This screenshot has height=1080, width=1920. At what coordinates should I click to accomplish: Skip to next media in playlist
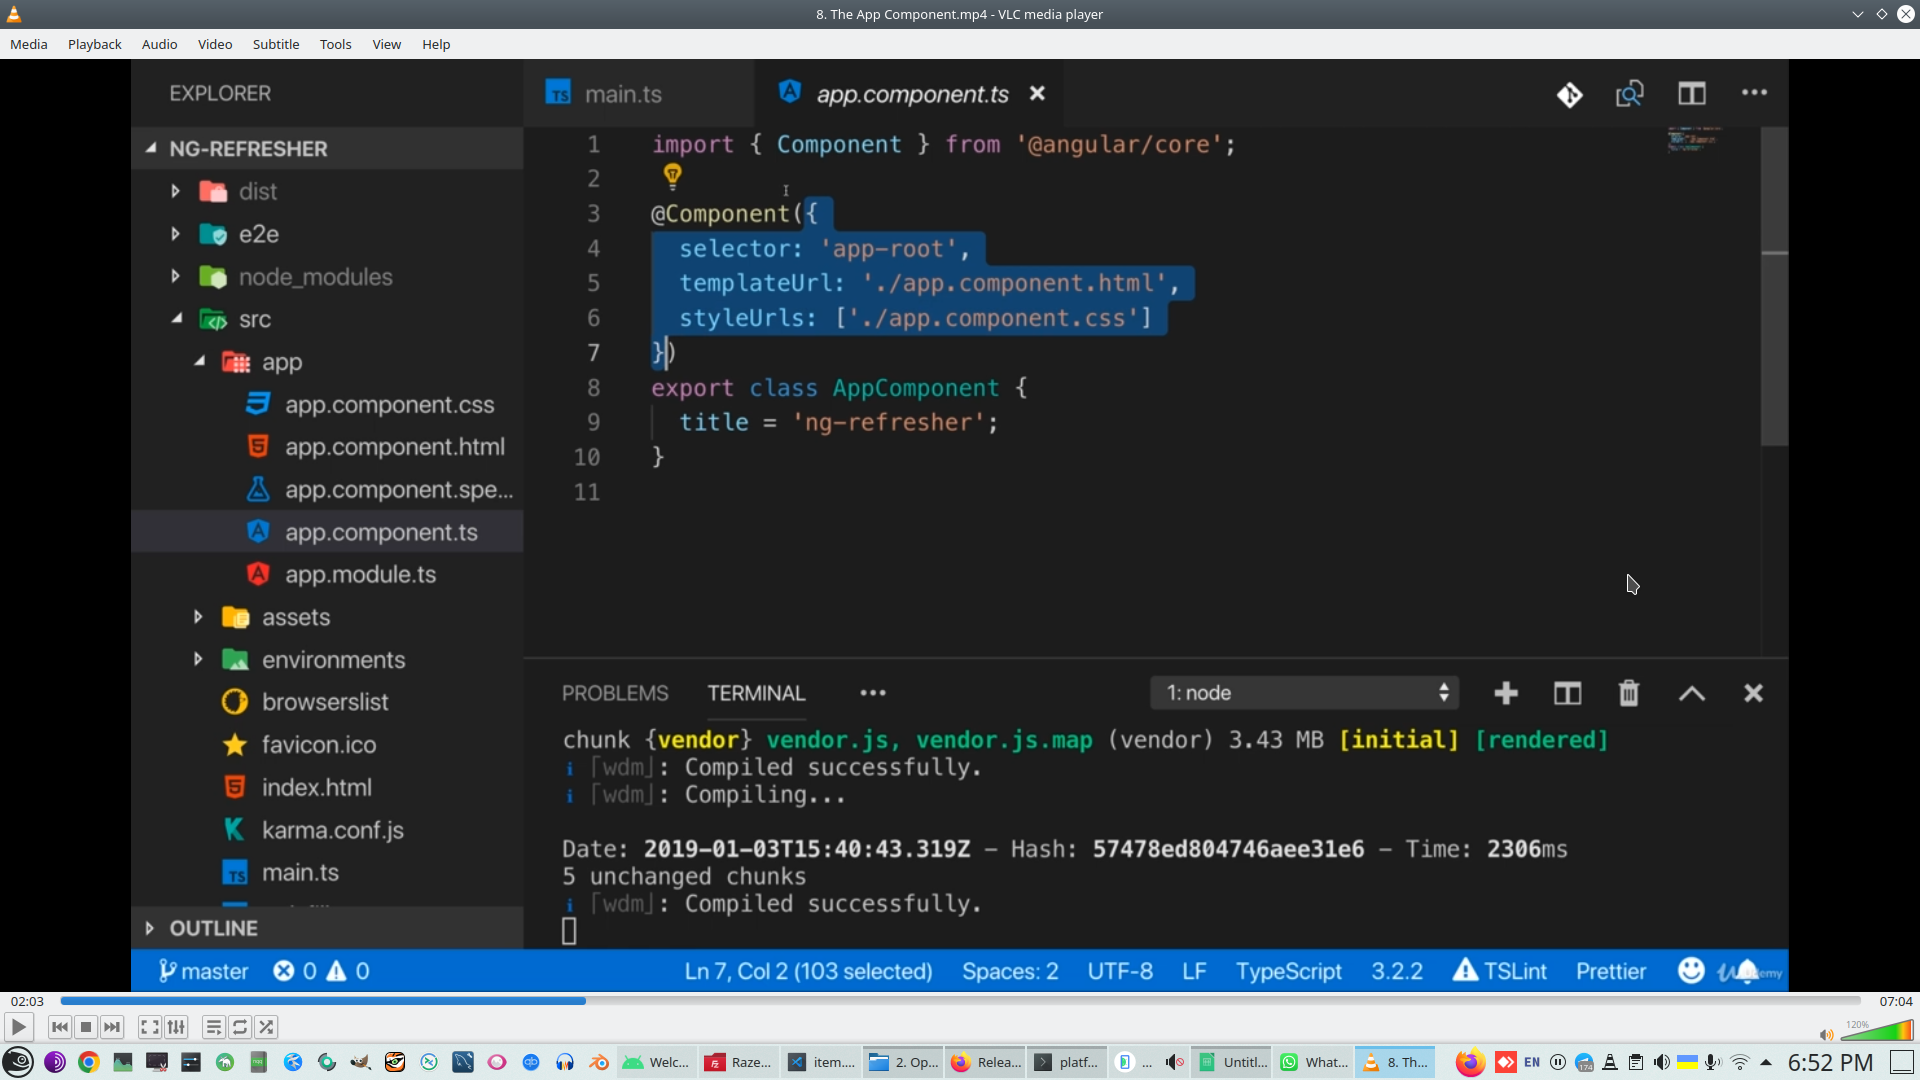point(112,1027)
